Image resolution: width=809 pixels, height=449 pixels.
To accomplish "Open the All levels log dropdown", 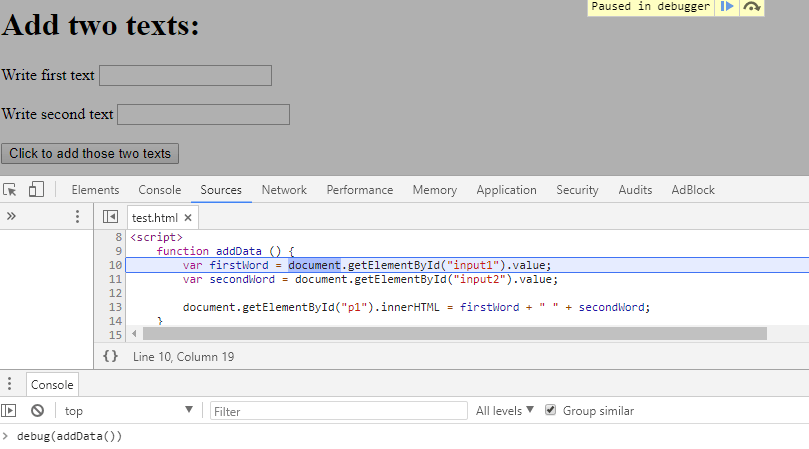I will coord(505,411).
